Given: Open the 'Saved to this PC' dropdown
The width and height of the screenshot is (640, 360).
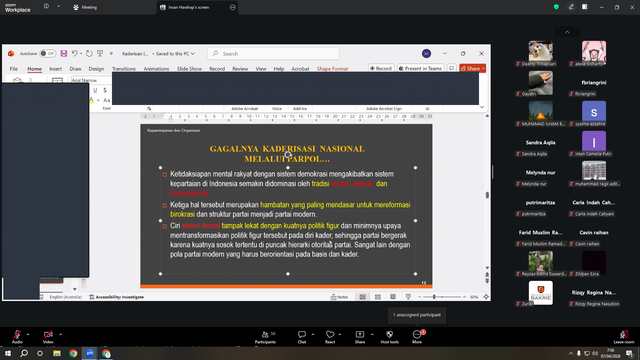Looking at the screenshot, I should tap(175, 53).
